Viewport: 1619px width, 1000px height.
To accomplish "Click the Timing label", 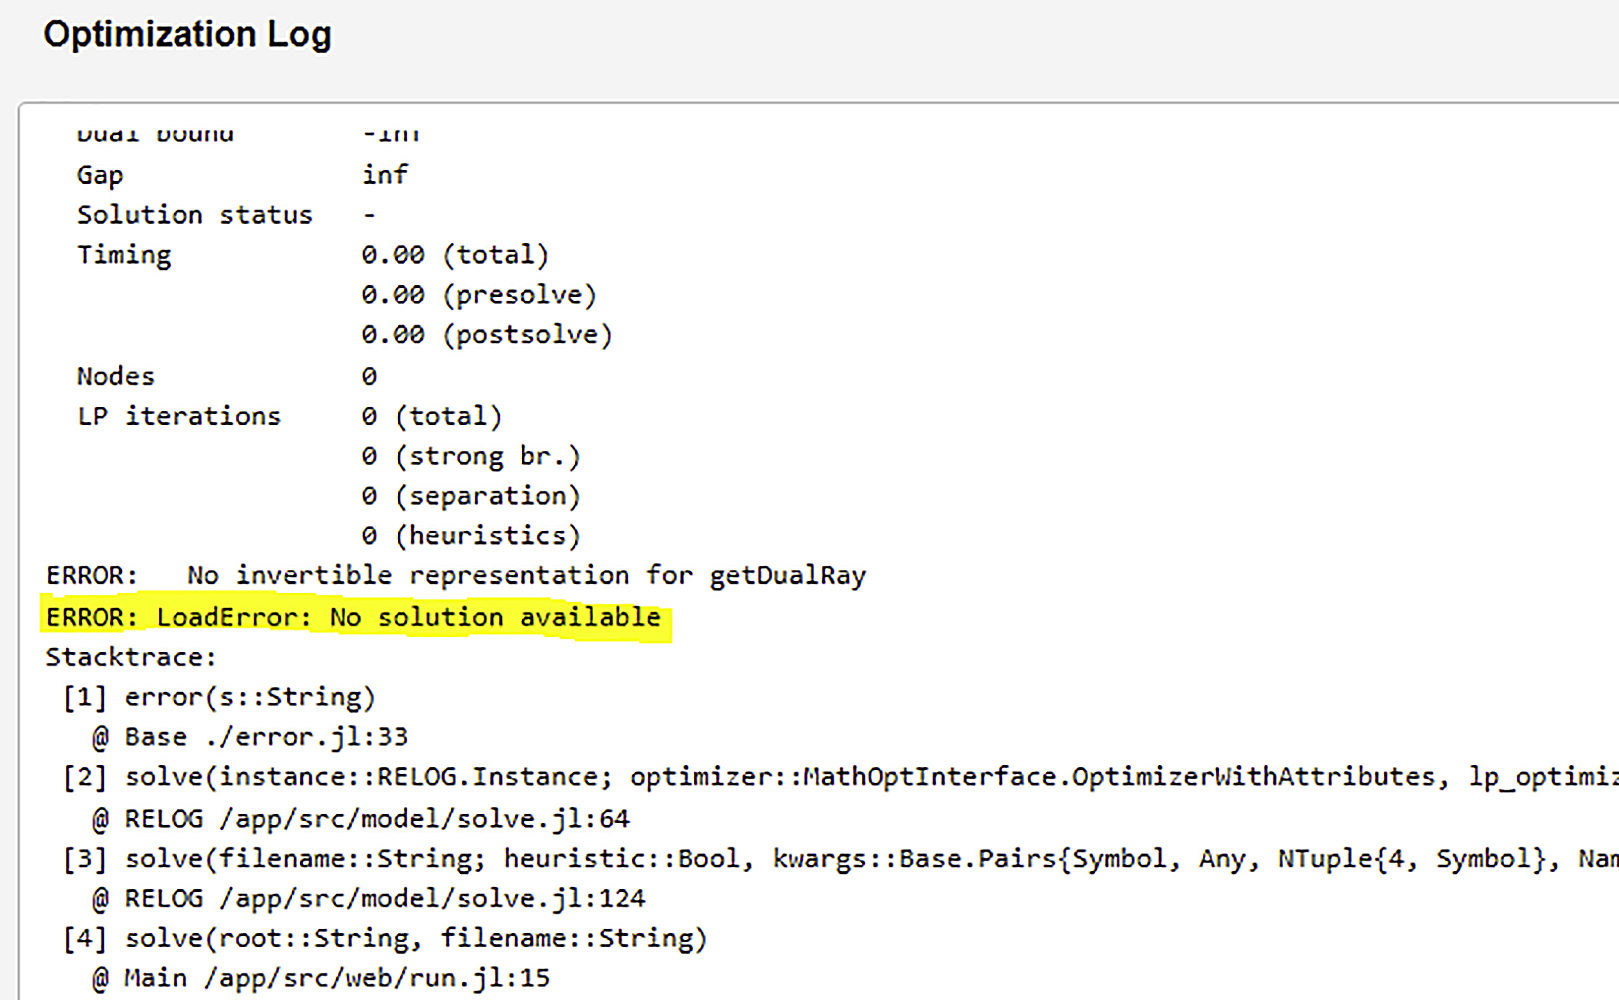I will (124, 255).
